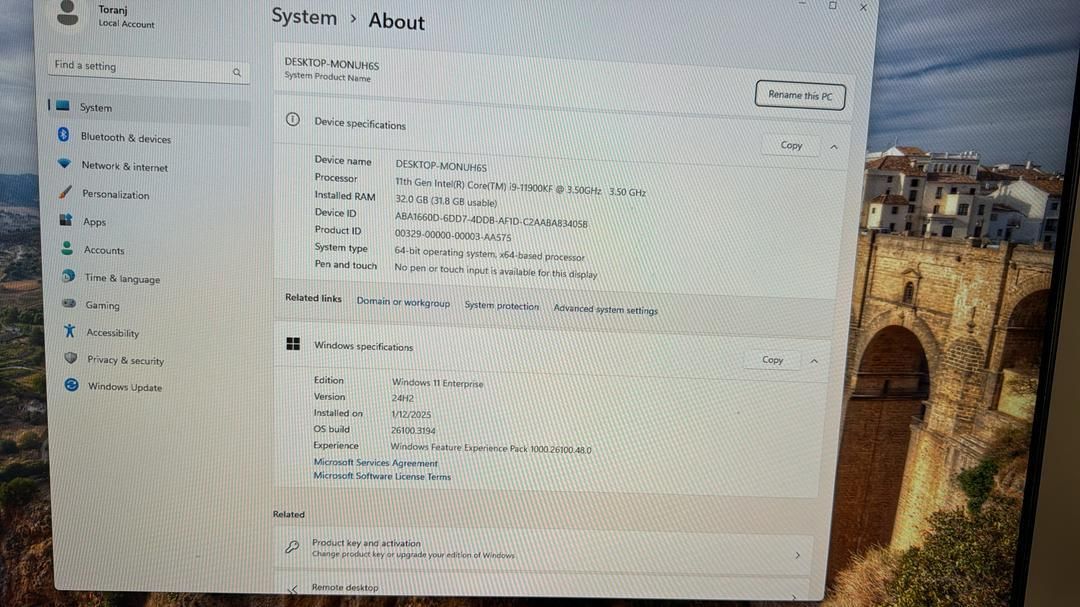Select the Experience pack value text
Image resolution: width=1080 pixels, height=607 pixels.
click(x=491, y=448)
